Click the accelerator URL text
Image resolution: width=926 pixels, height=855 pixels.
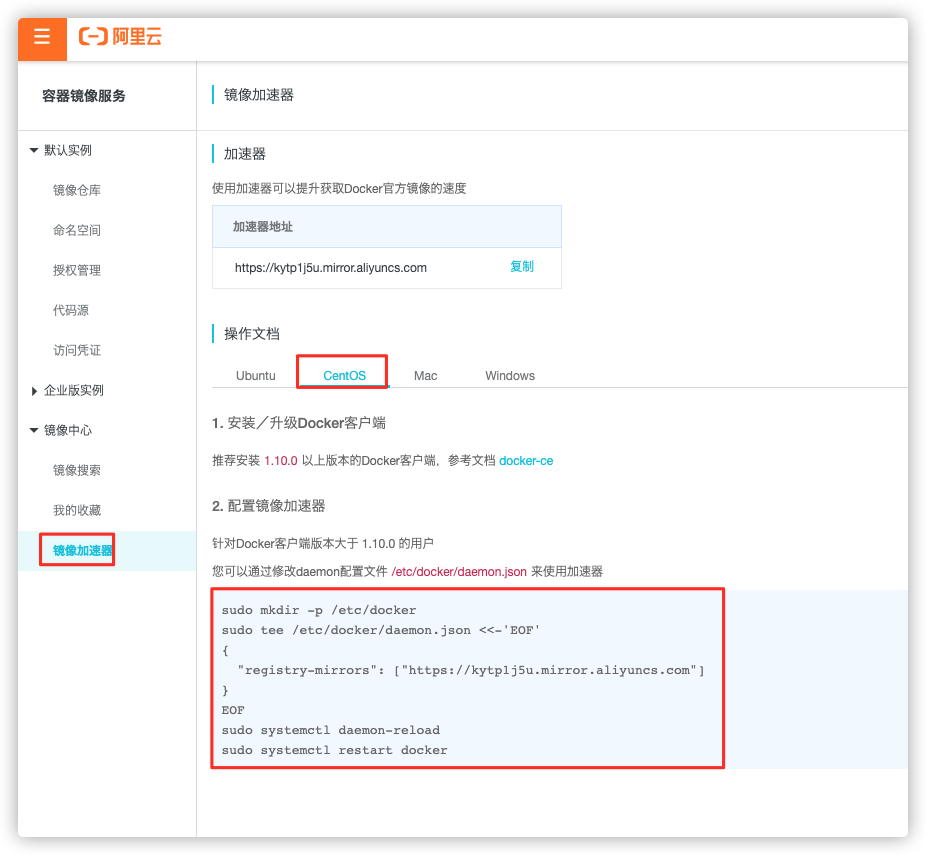click(x=331, y=268)
